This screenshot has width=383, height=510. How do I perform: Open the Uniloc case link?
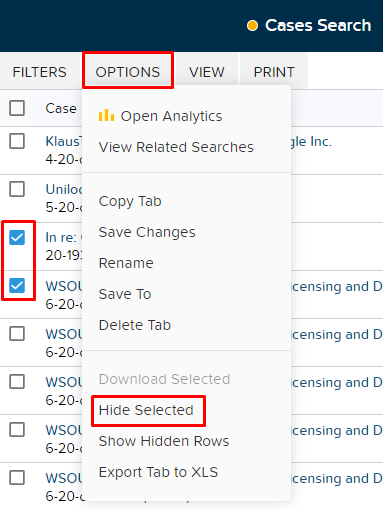coord(64,189)
